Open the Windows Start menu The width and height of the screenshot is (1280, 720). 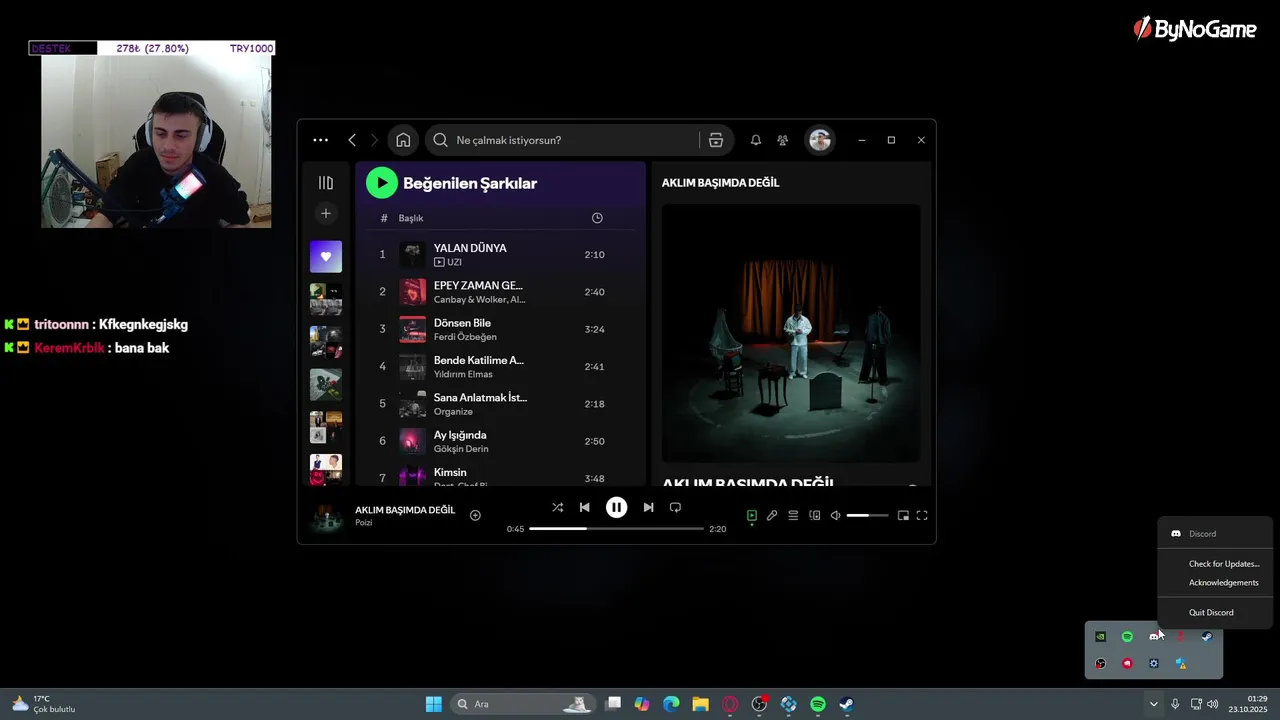click(x=434, y=704)
